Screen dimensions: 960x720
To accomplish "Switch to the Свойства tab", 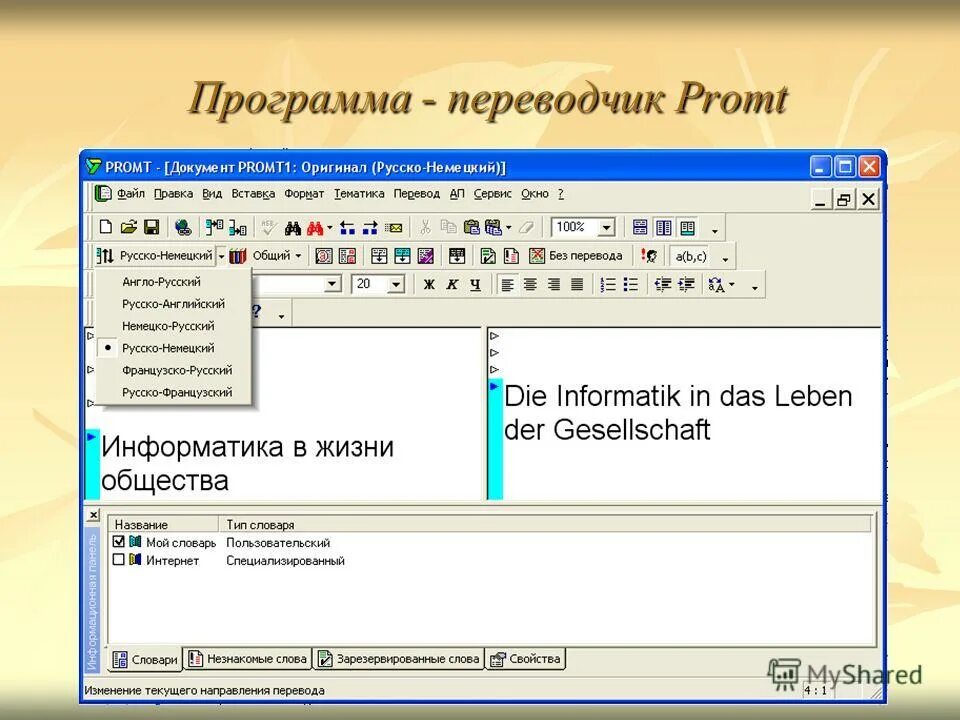I will click(x=525, y=659).
